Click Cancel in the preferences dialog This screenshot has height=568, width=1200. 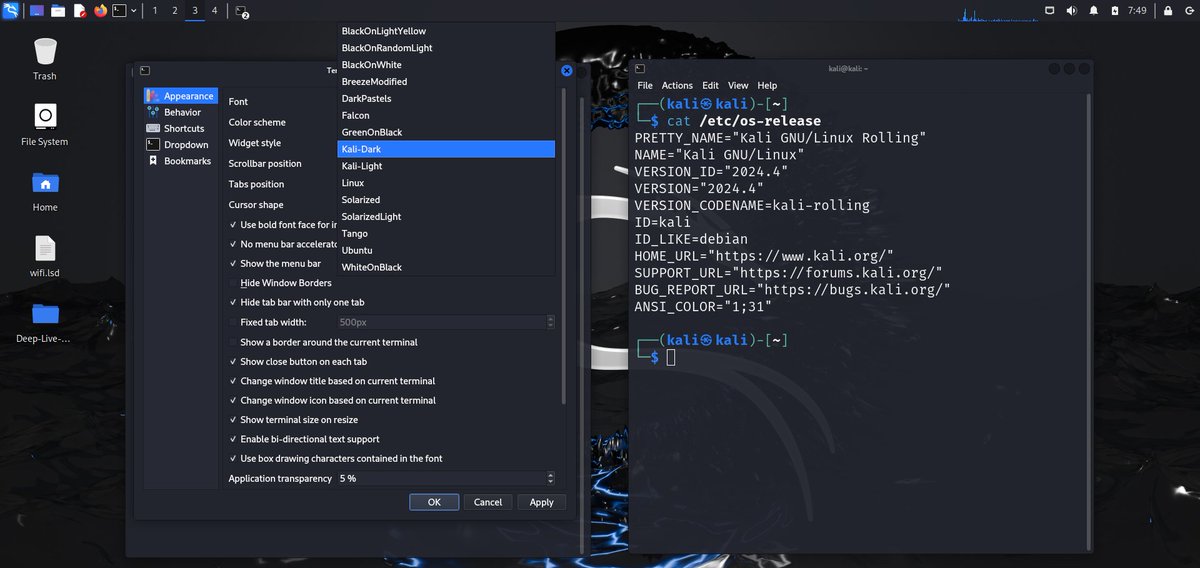(x=488, y=502)
